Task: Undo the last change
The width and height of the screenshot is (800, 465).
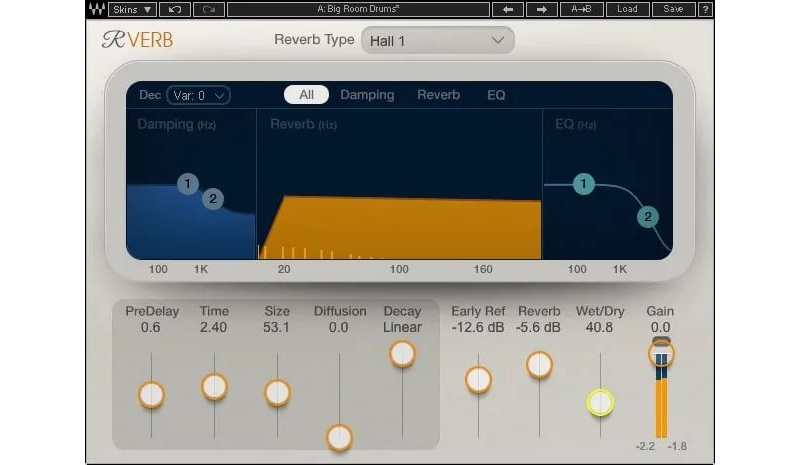Action: point(175,9)
